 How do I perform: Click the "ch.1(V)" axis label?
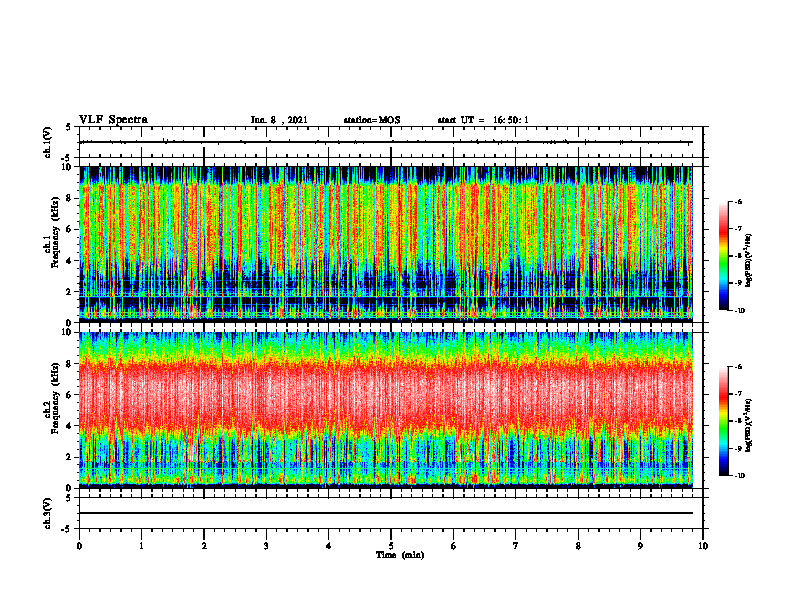(47, 142)
